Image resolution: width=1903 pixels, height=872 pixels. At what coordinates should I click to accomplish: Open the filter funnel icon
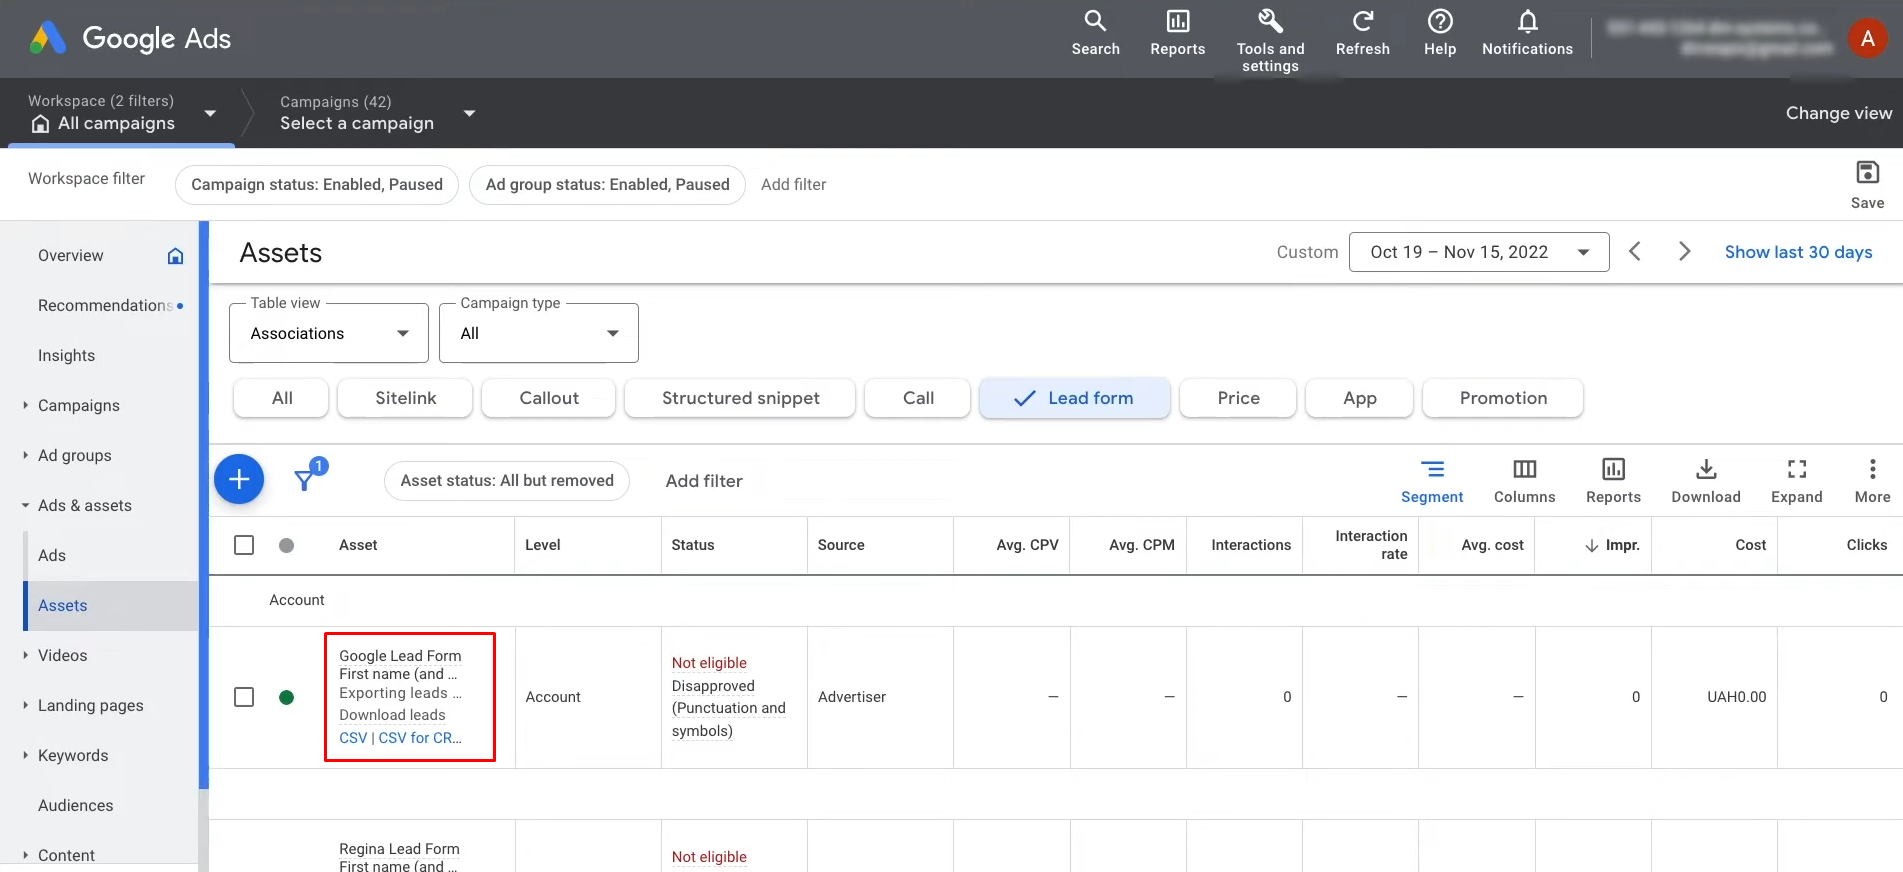coord(305,480)
